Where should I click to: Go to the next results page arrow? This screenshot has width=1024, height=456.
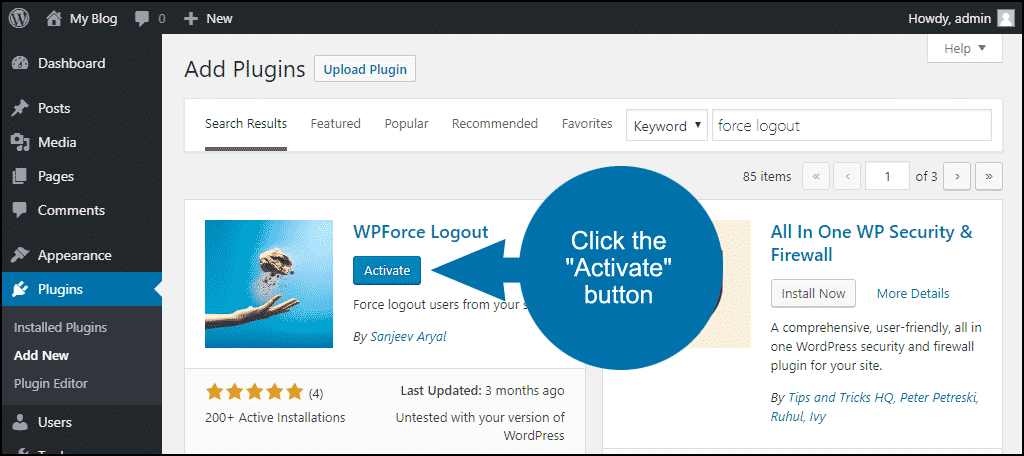click(x=957, y=176)
